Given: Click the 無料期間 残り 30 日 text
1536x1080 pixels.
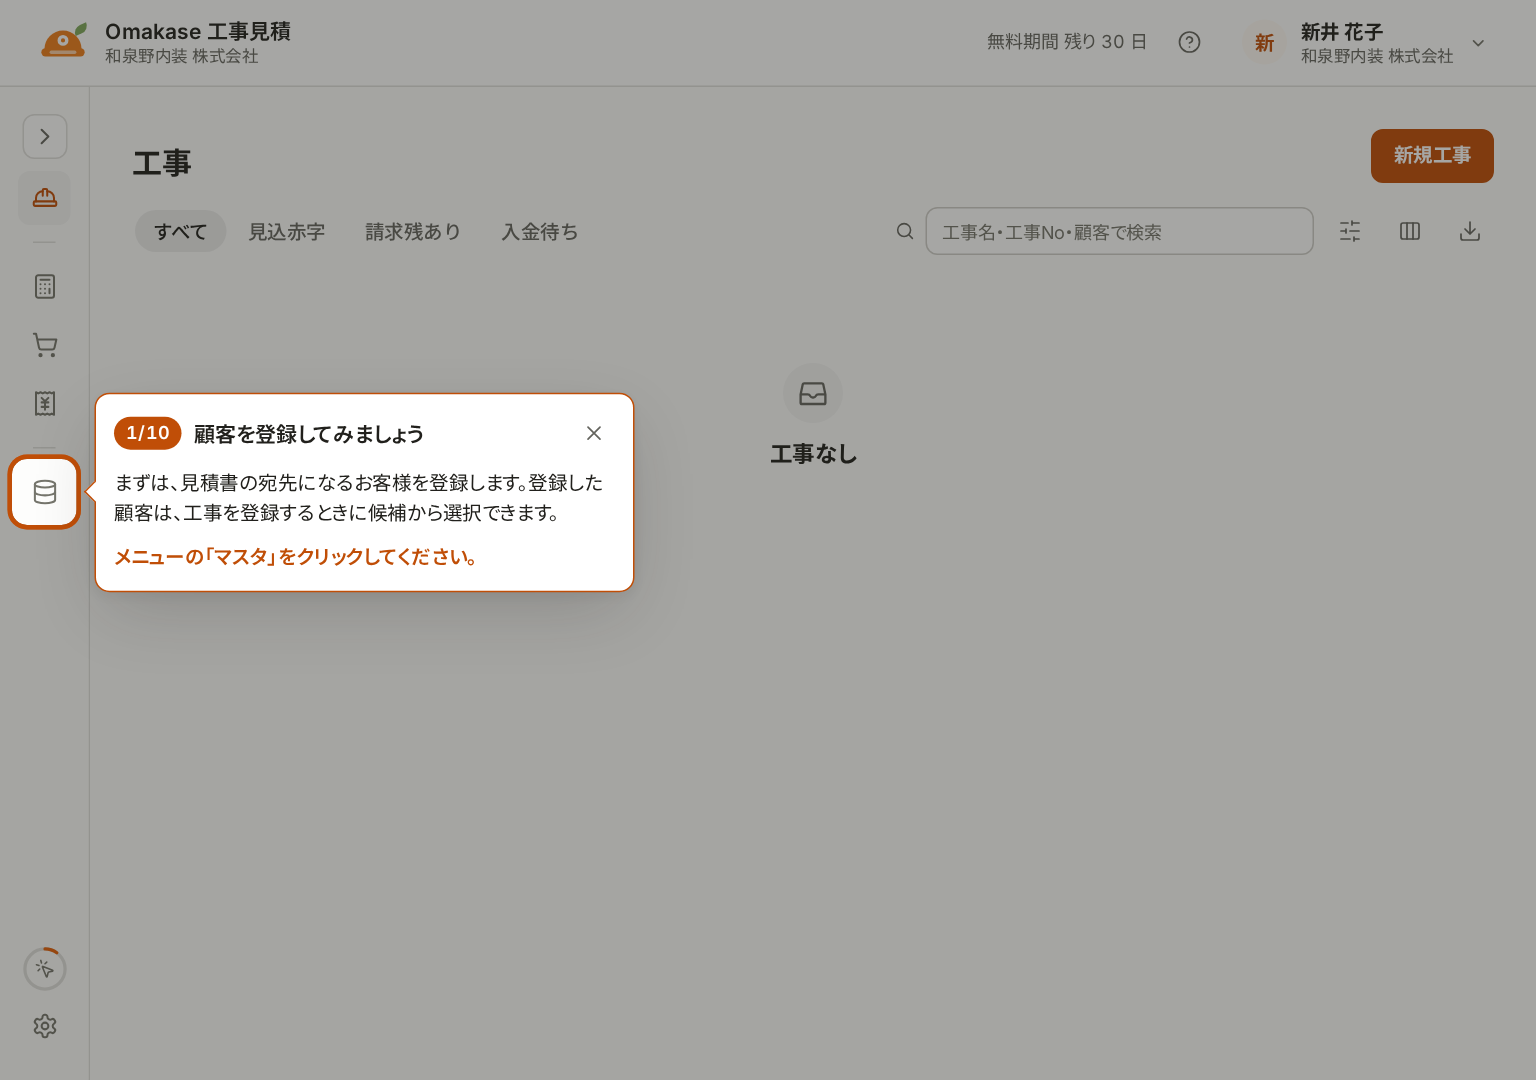Looking at the screenshot, I should [x=1067, y=42].
